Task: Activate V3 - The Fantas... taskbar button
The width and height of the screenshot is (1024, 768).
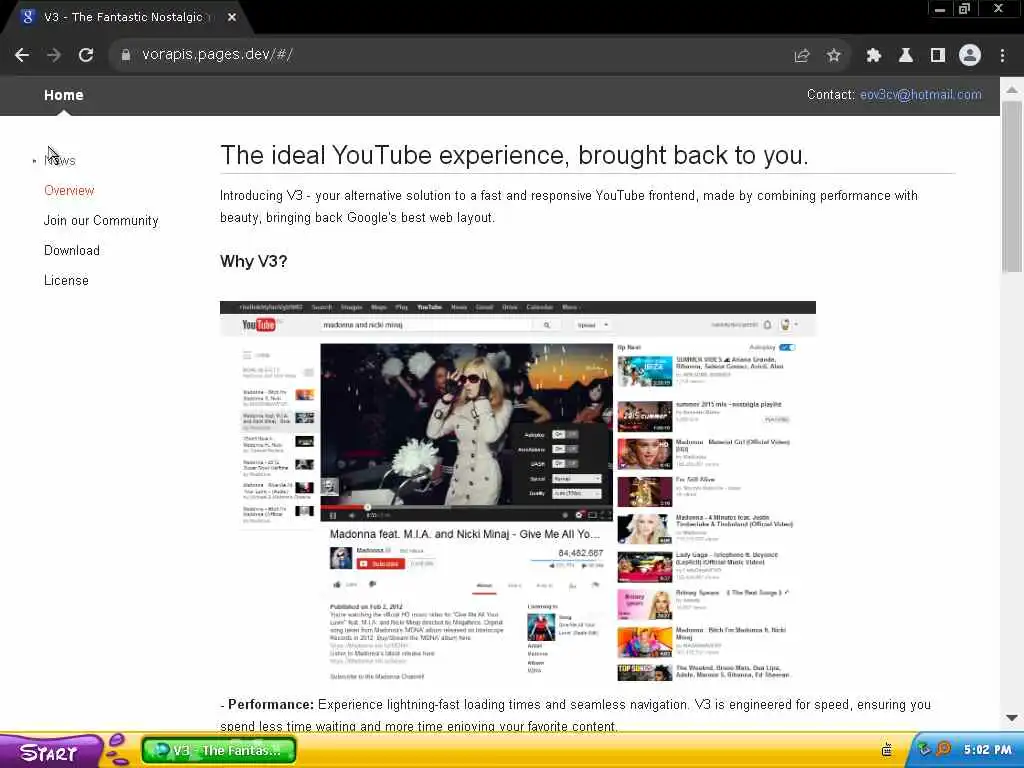Action: [x=219, y=750]
